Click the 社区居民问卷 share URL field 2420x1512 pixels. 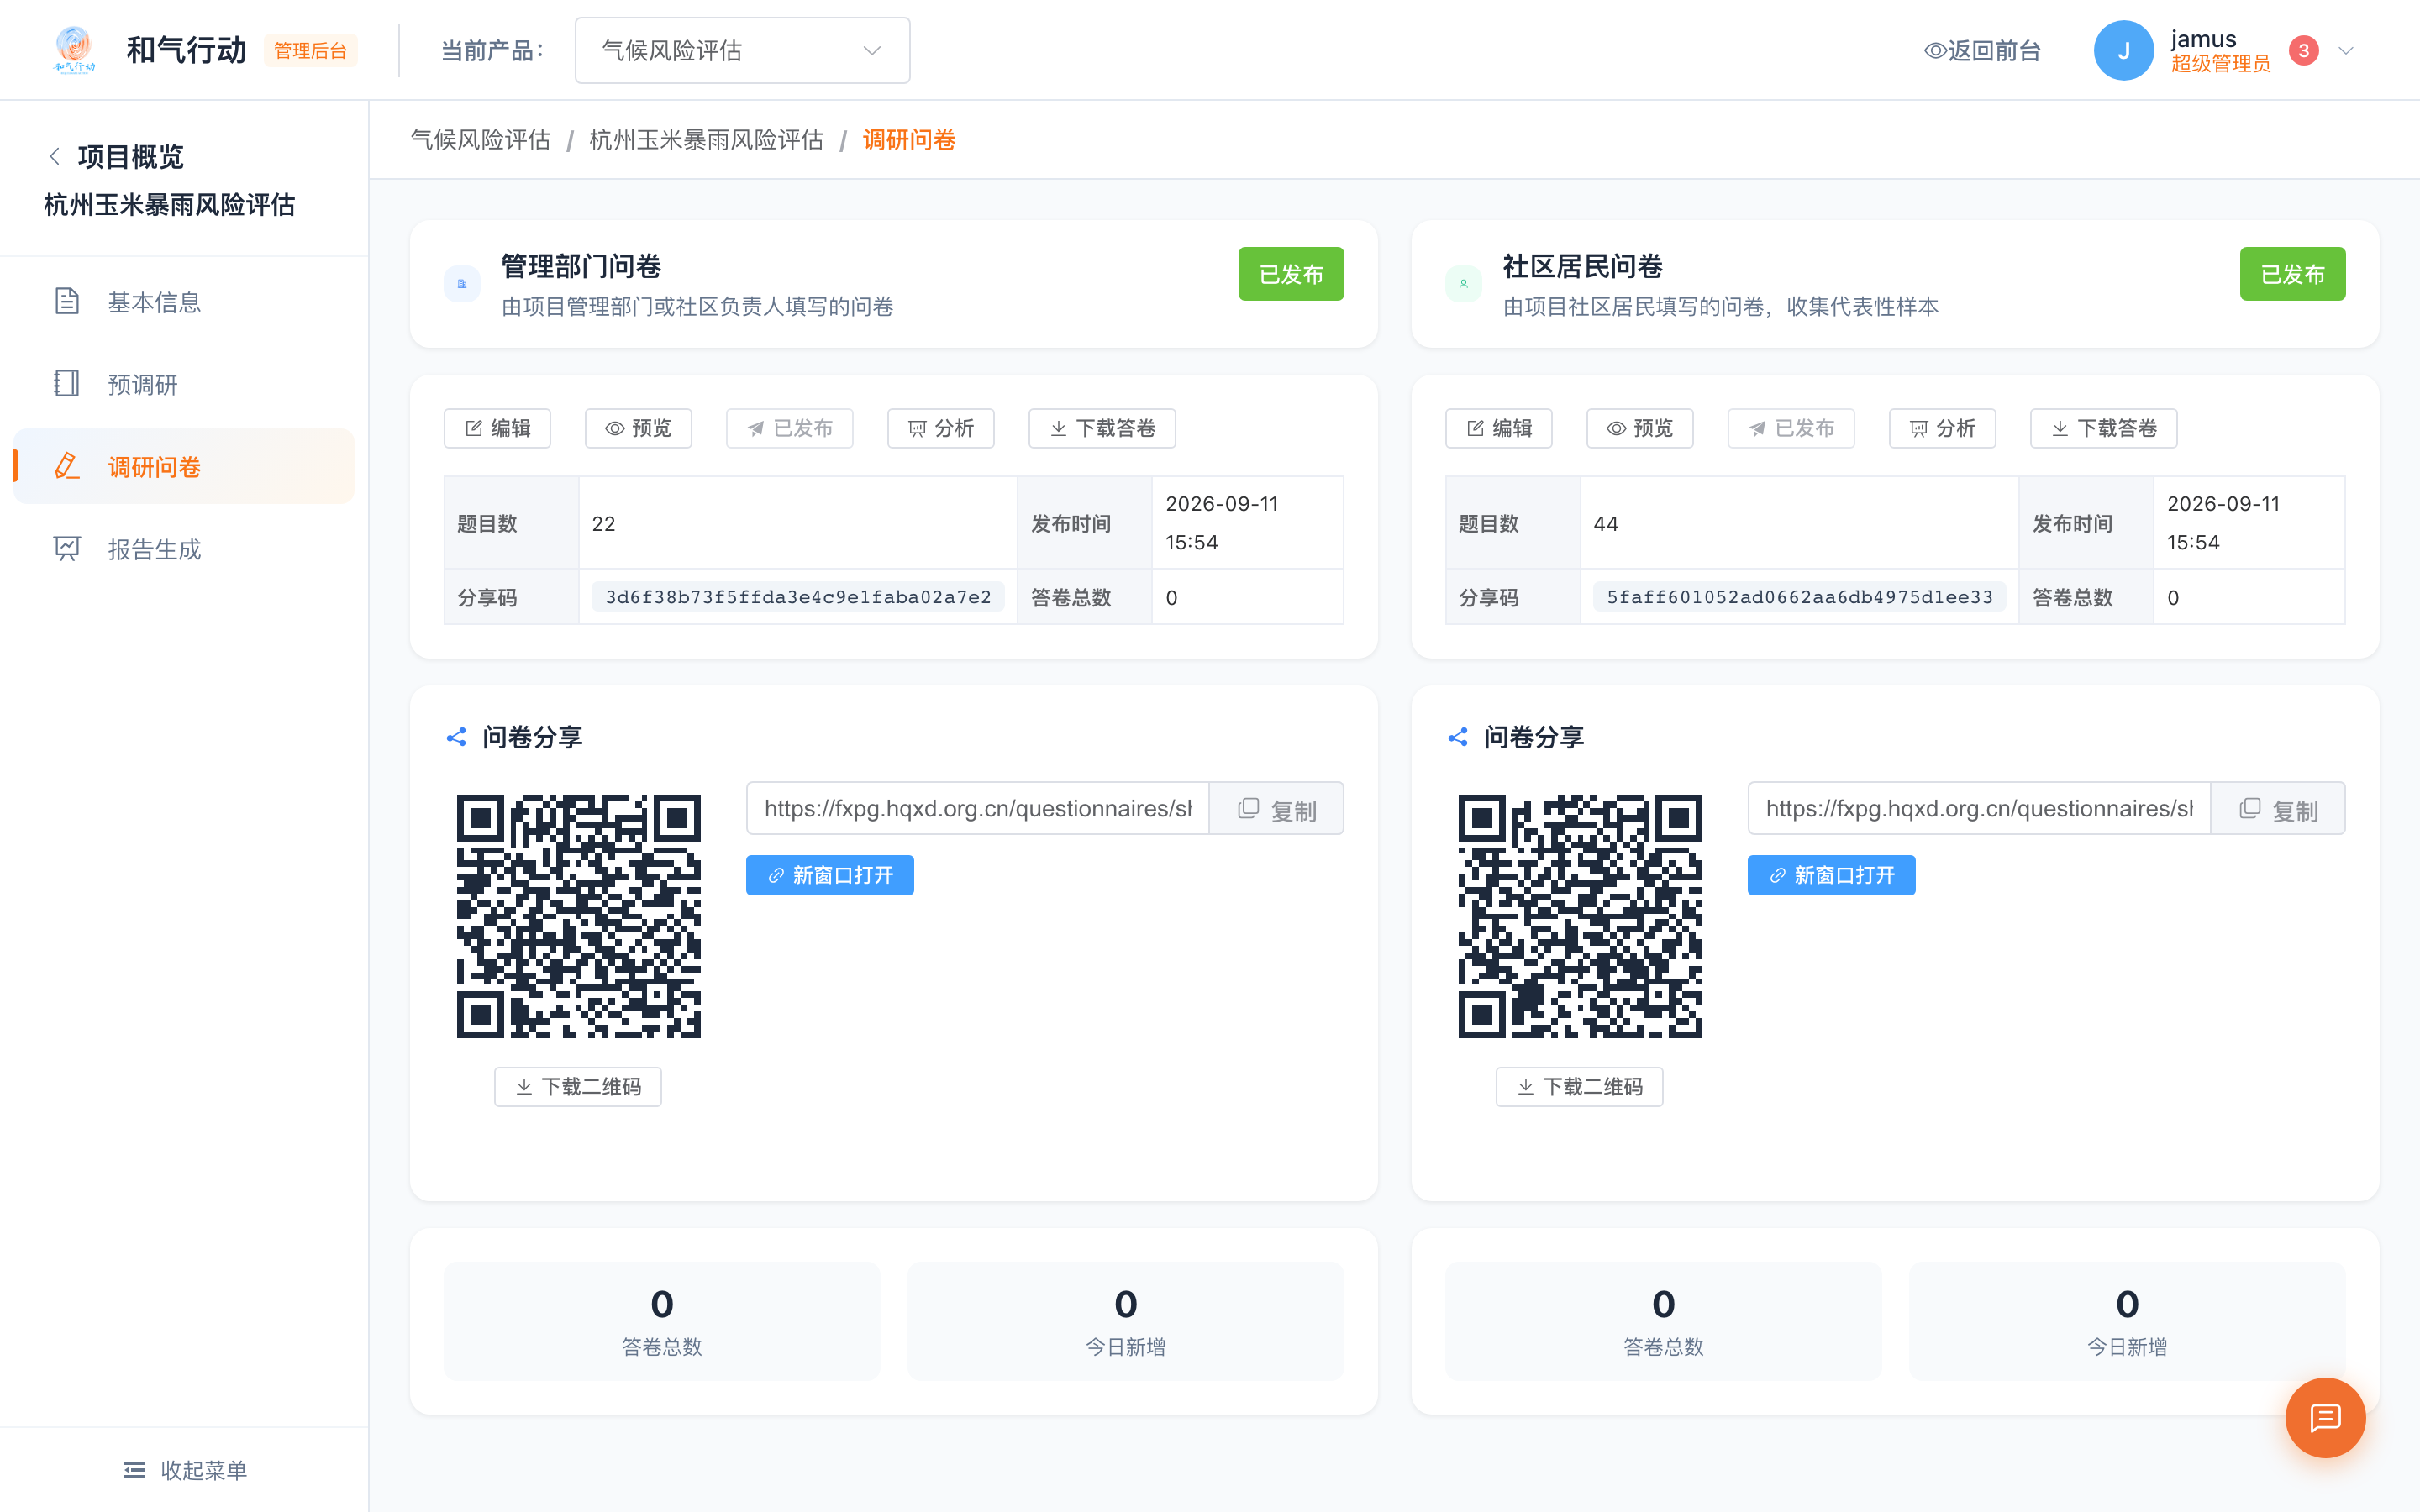(x=1979, y=808)
